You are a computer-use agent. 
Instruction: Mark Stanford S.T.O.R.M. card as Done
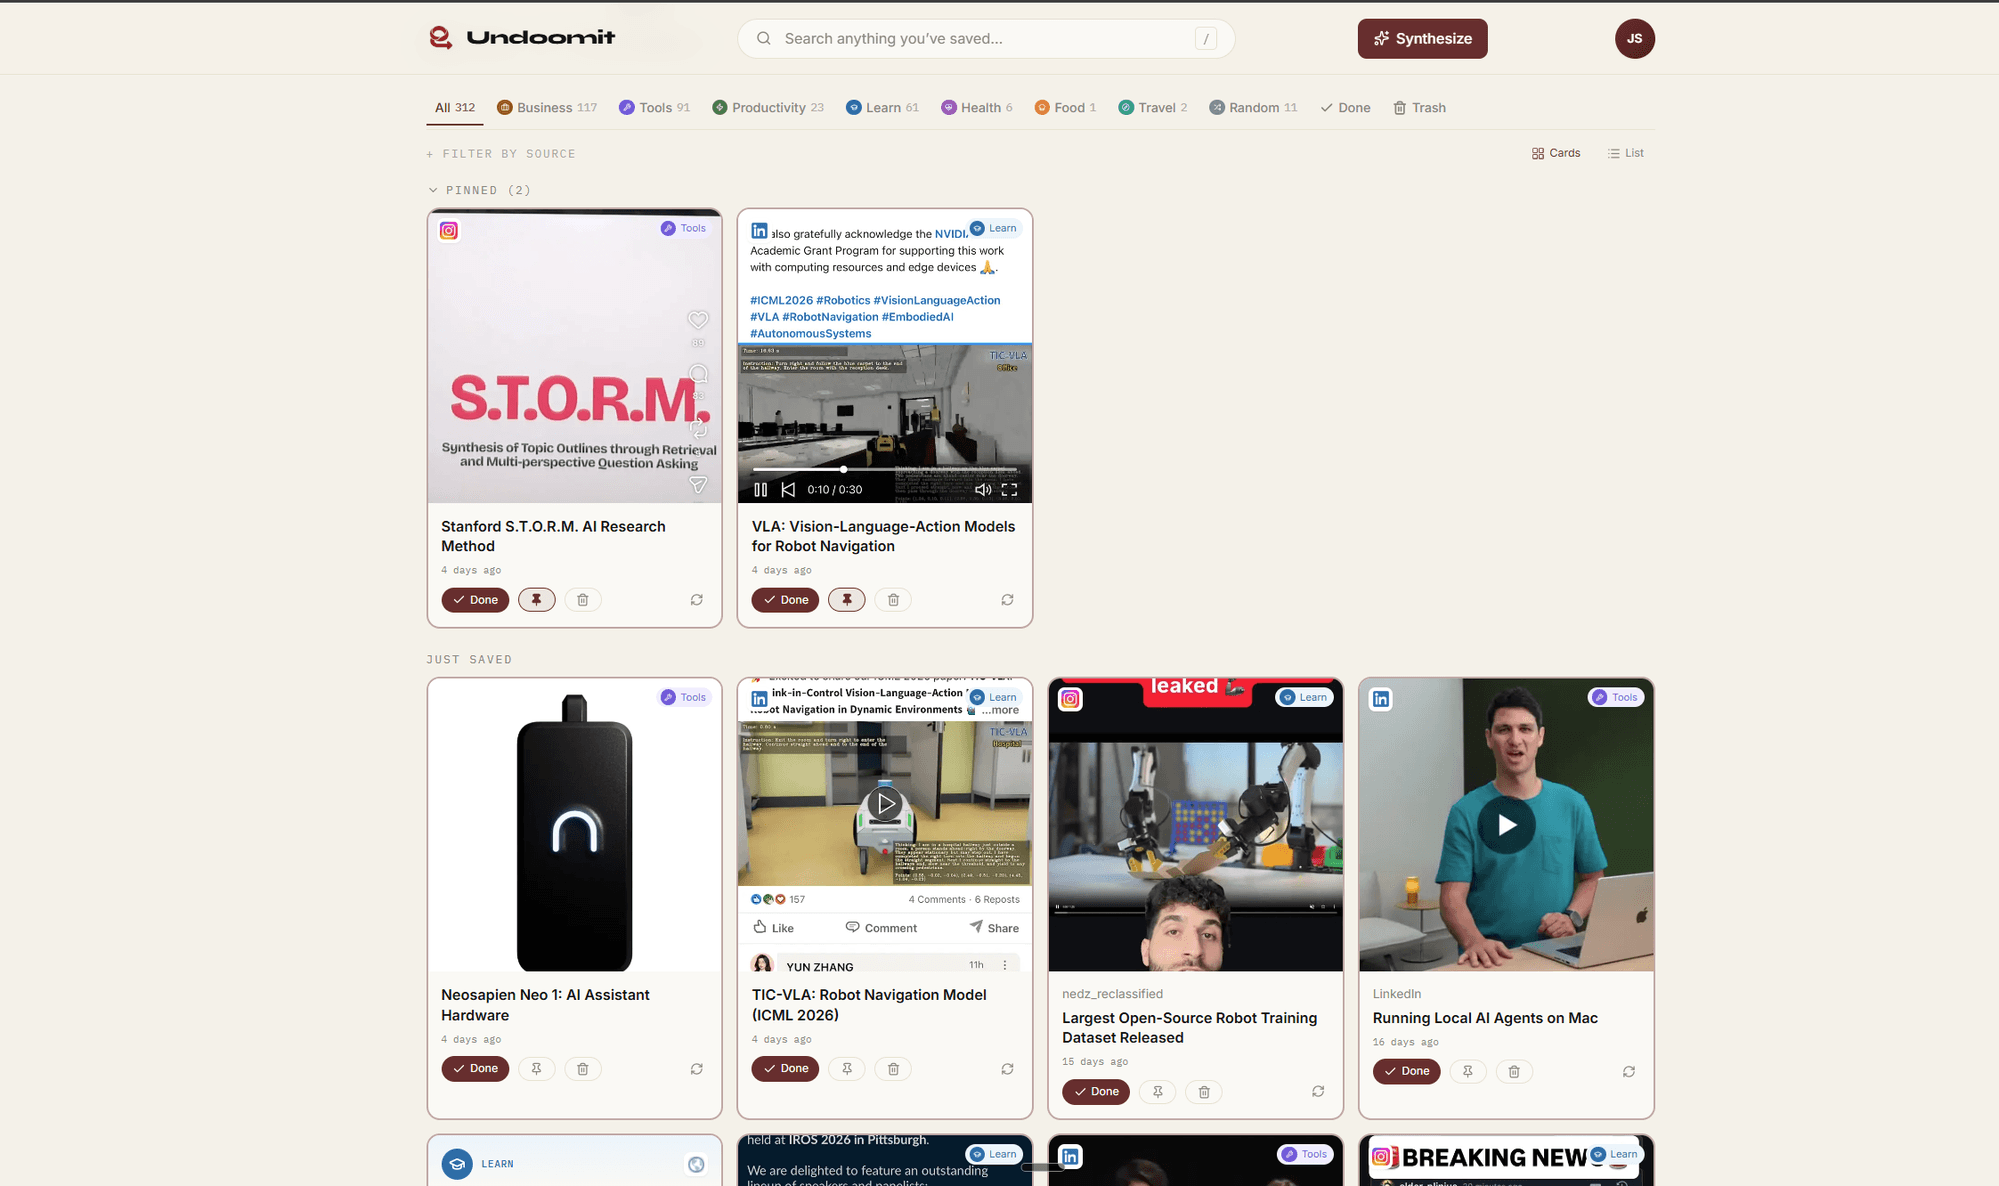pos(475,600)
